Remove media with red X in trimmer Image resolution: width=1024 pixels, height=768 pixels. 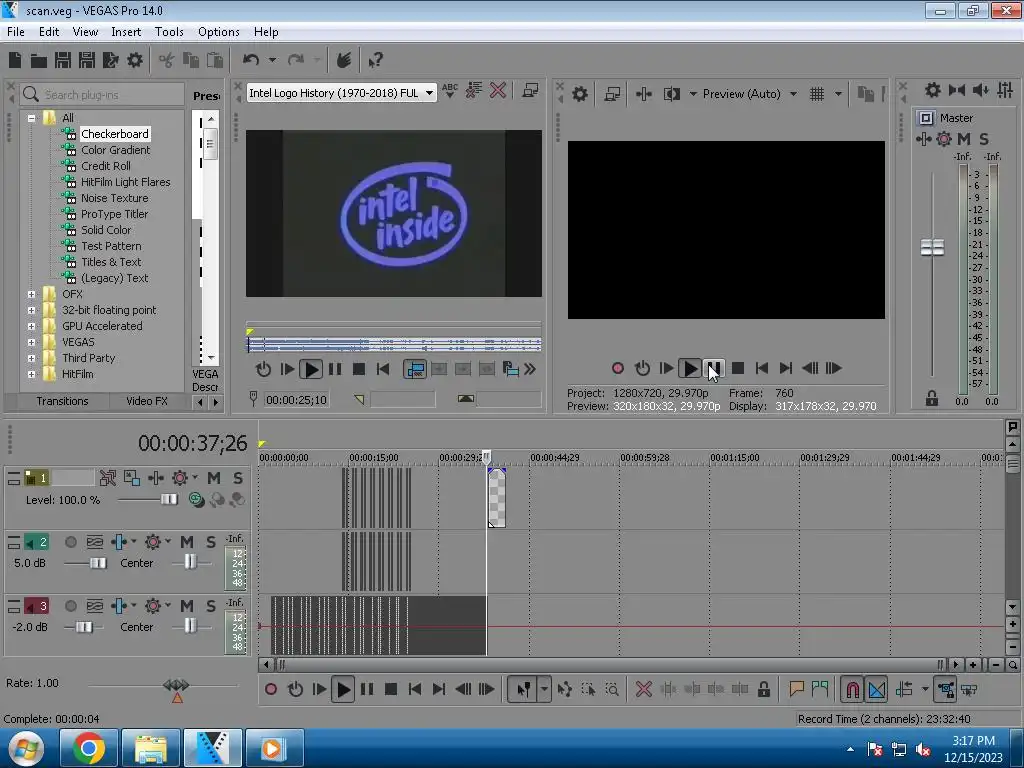[498, 90]
